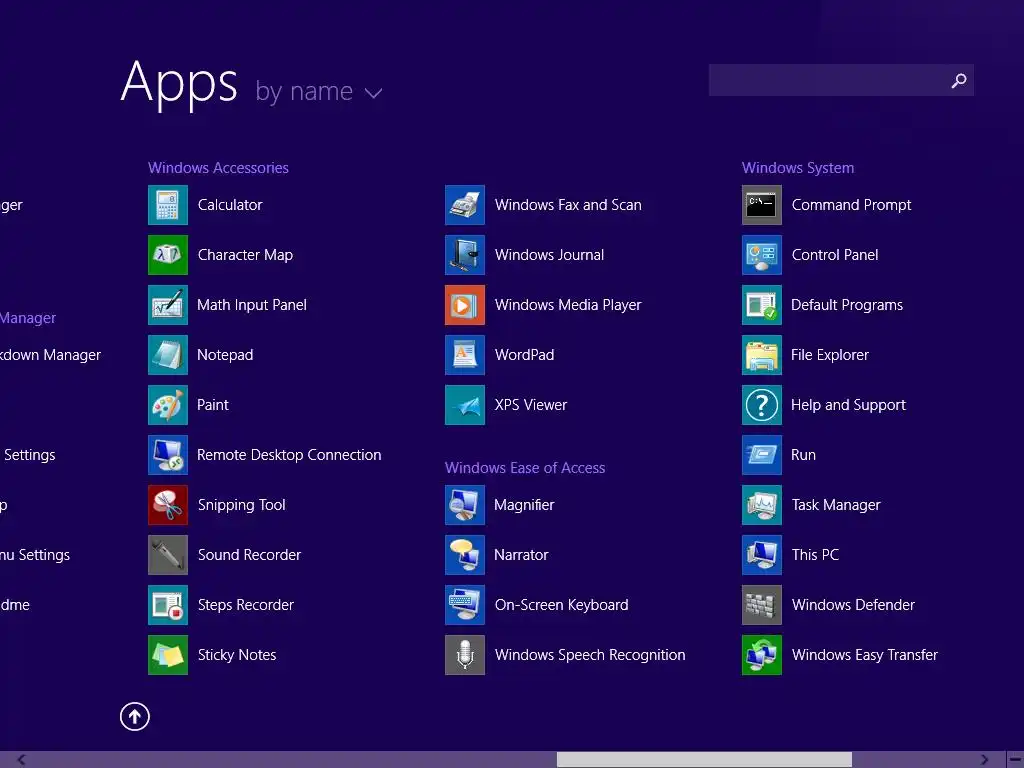Click the 'Task Manager' label
The width and height of the screenshot is (1024, 768).
(x=836, y=505)
